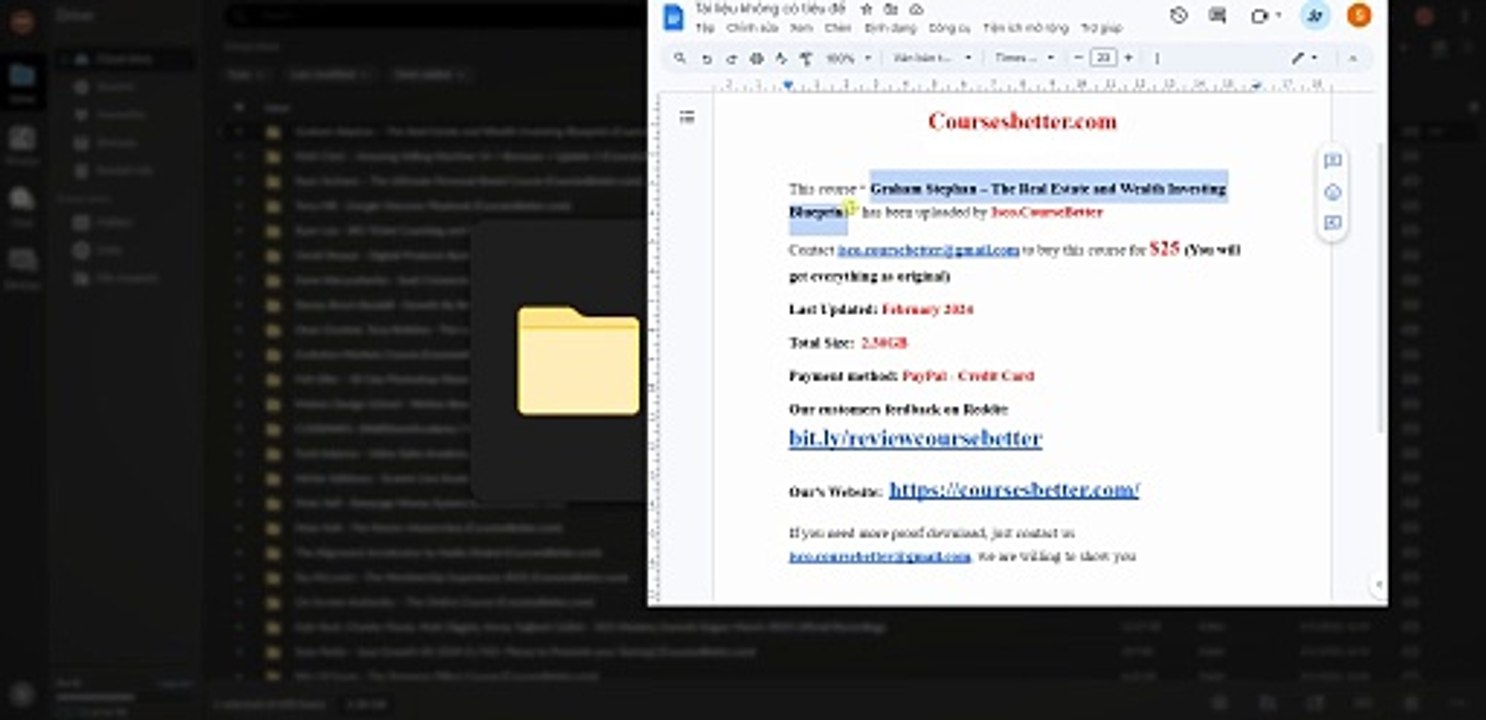Open the Chèn menu

pyautogui.click(x=838, y=28)
